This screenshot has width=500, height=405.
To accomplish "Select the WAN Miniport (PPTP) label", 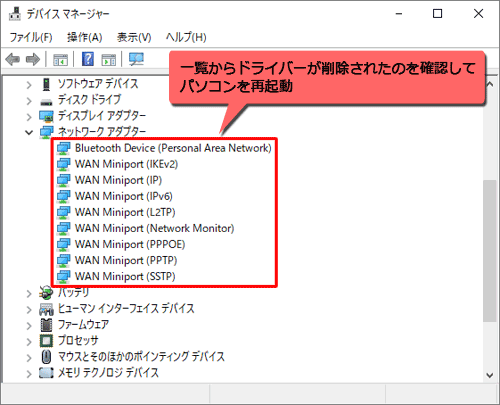I will point(126,260).
